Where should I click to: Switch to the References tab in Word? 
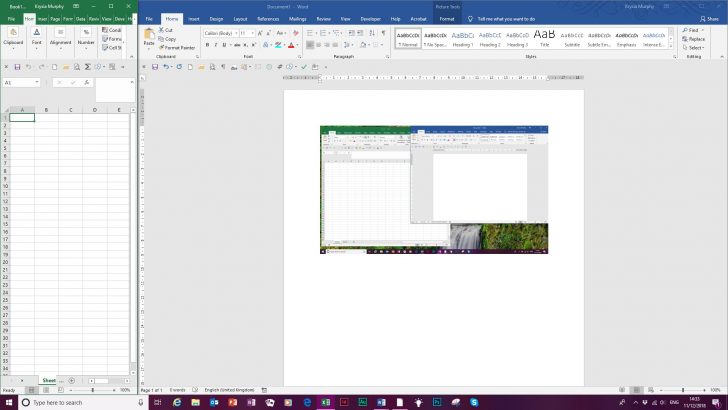[268, 19]
